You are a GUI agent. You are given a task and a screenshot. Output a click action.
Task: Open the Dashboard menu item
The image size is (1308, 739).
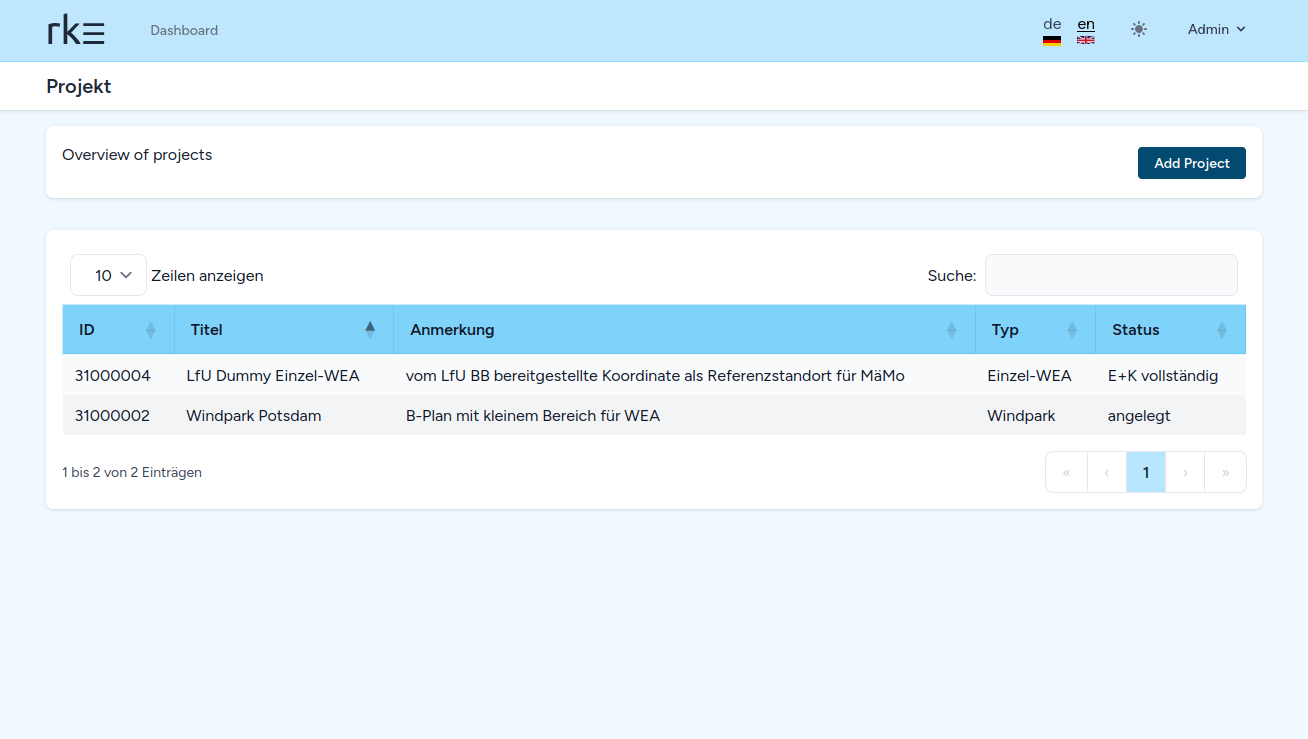184,30
